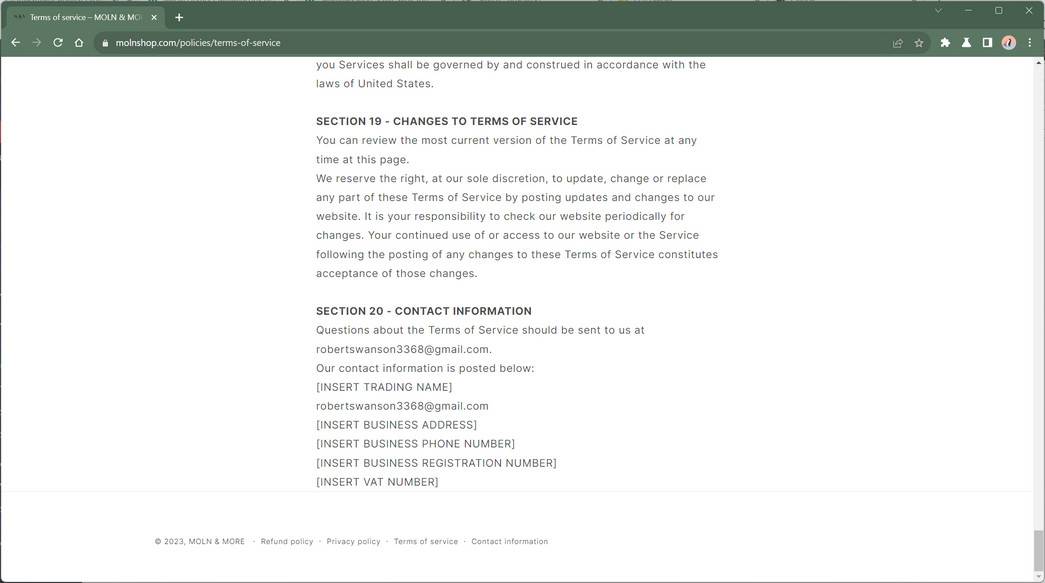Open the Chrome three-dot menu
The image size is (1045, 583).
[1029, 43]
